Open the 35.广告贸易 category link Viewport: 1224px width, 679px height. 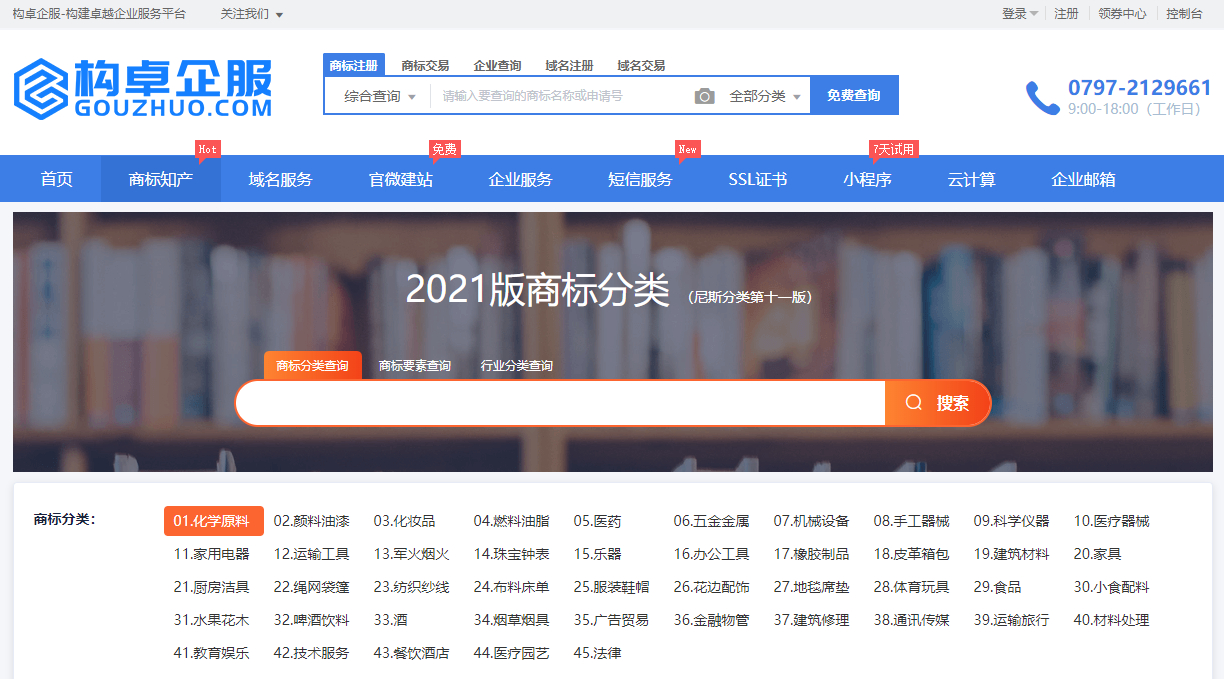(x=611, y=620)
